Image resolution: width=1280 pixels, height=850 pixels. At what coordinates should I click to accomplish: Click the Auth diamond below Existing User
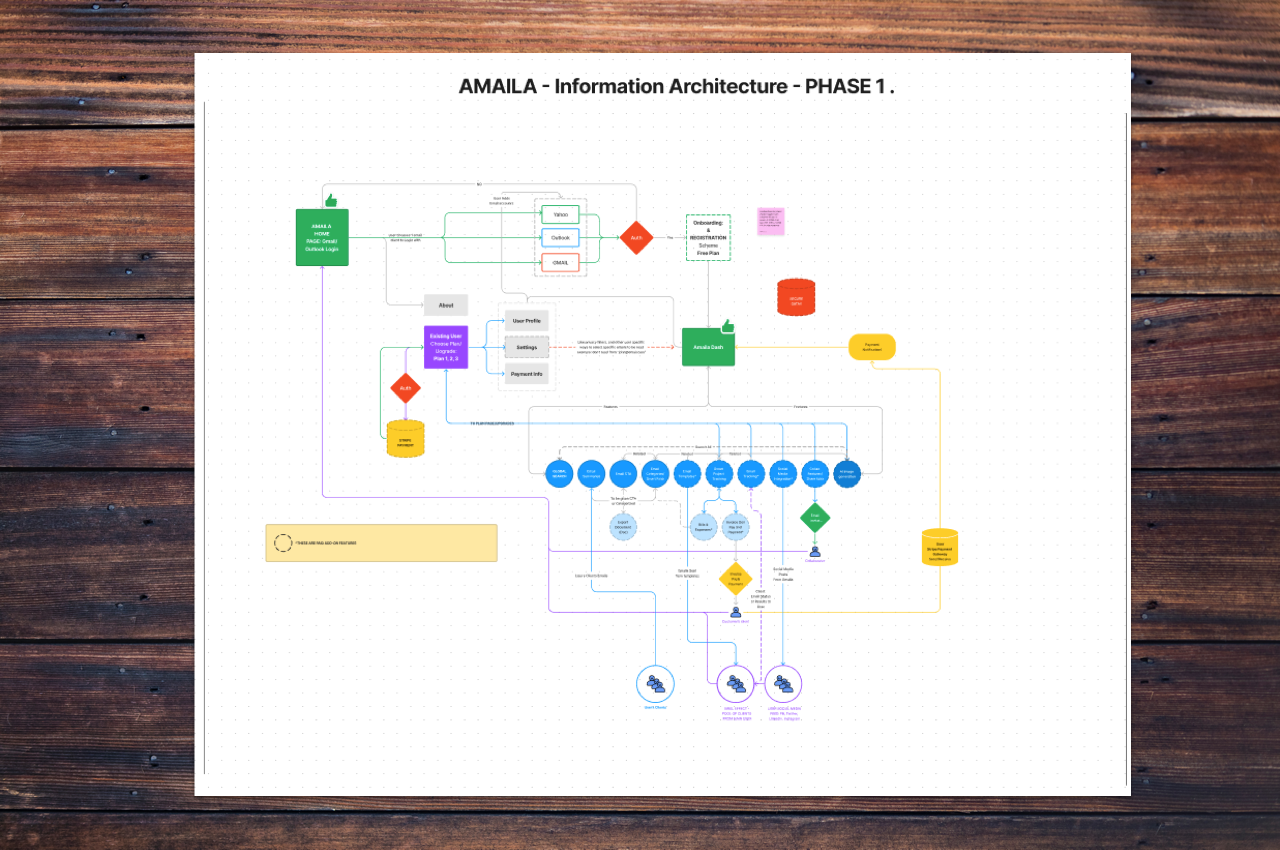tap(405, 388)
